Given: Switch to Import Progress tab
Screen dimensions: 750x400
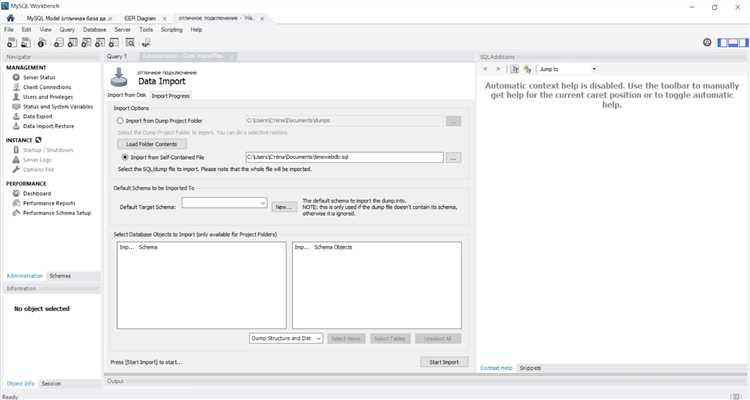Looking at the screenshot, I should click(x=171, y=96).
